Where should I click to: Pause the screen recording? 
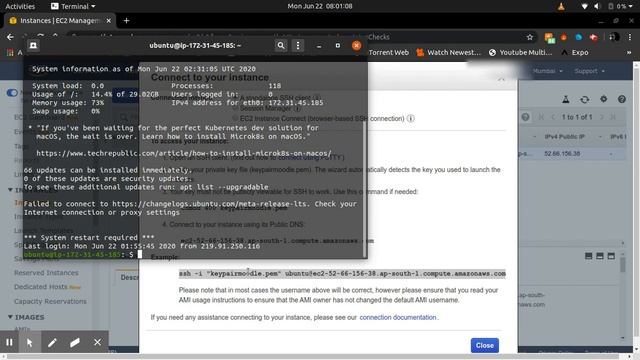(x=9, y=342)
